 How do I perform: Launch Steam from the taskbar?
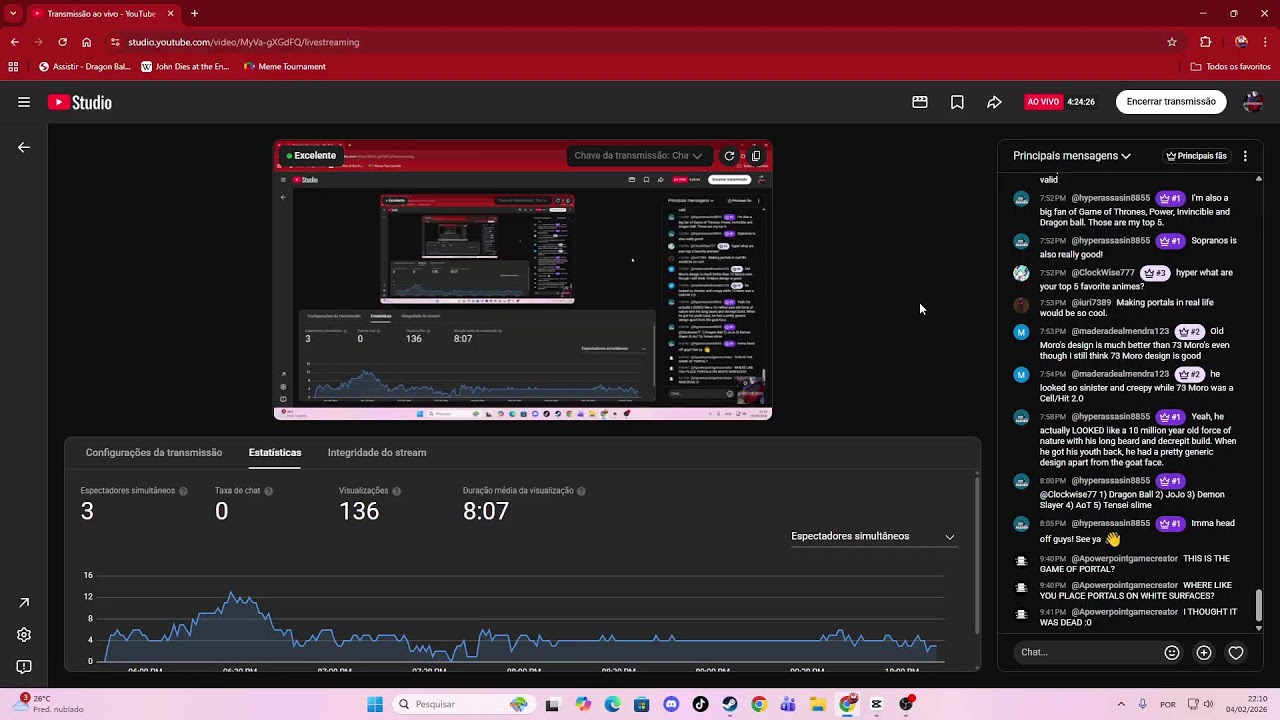point(730,704)
